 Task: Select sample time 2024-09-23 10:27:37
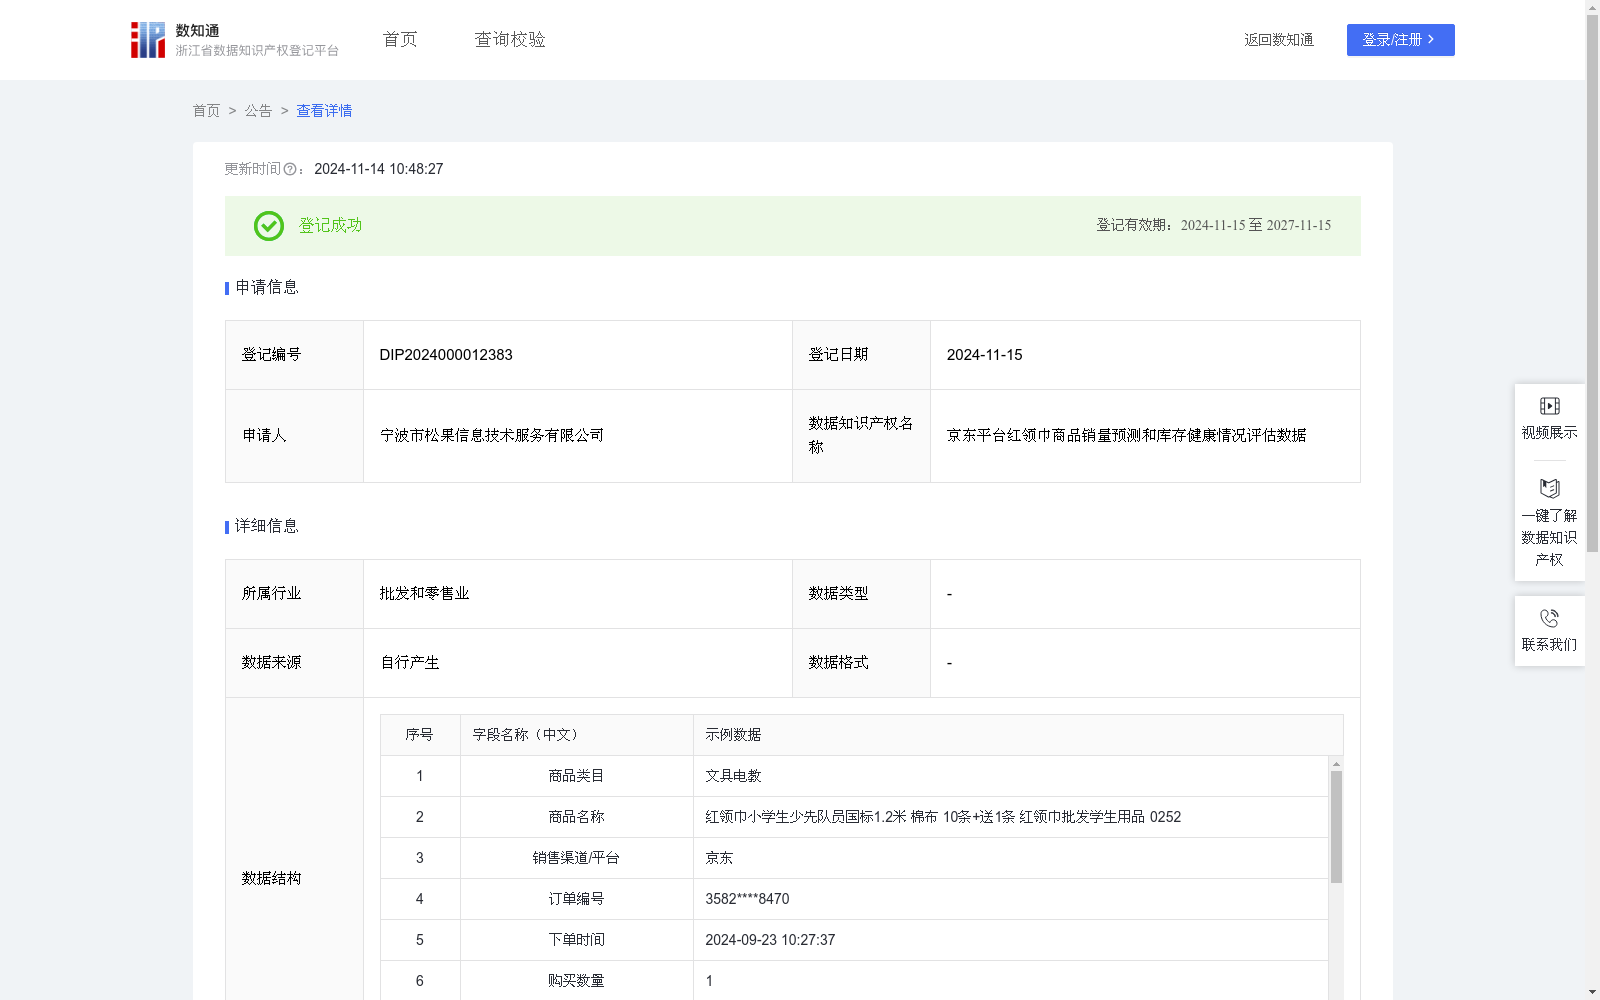[770, 940]
